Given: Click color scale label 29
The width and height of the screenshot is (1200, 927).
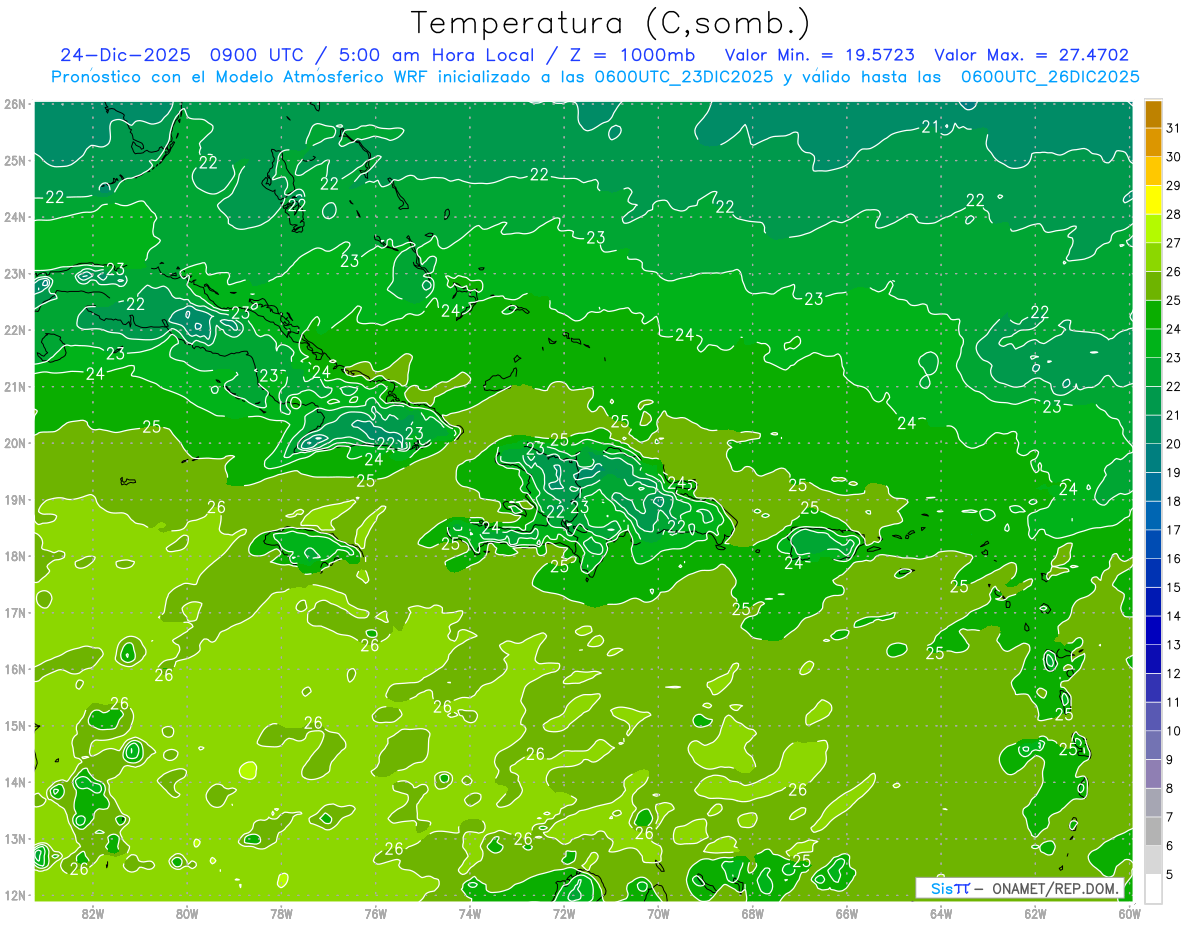Looking at the screenshot, I should [1174, 185].
